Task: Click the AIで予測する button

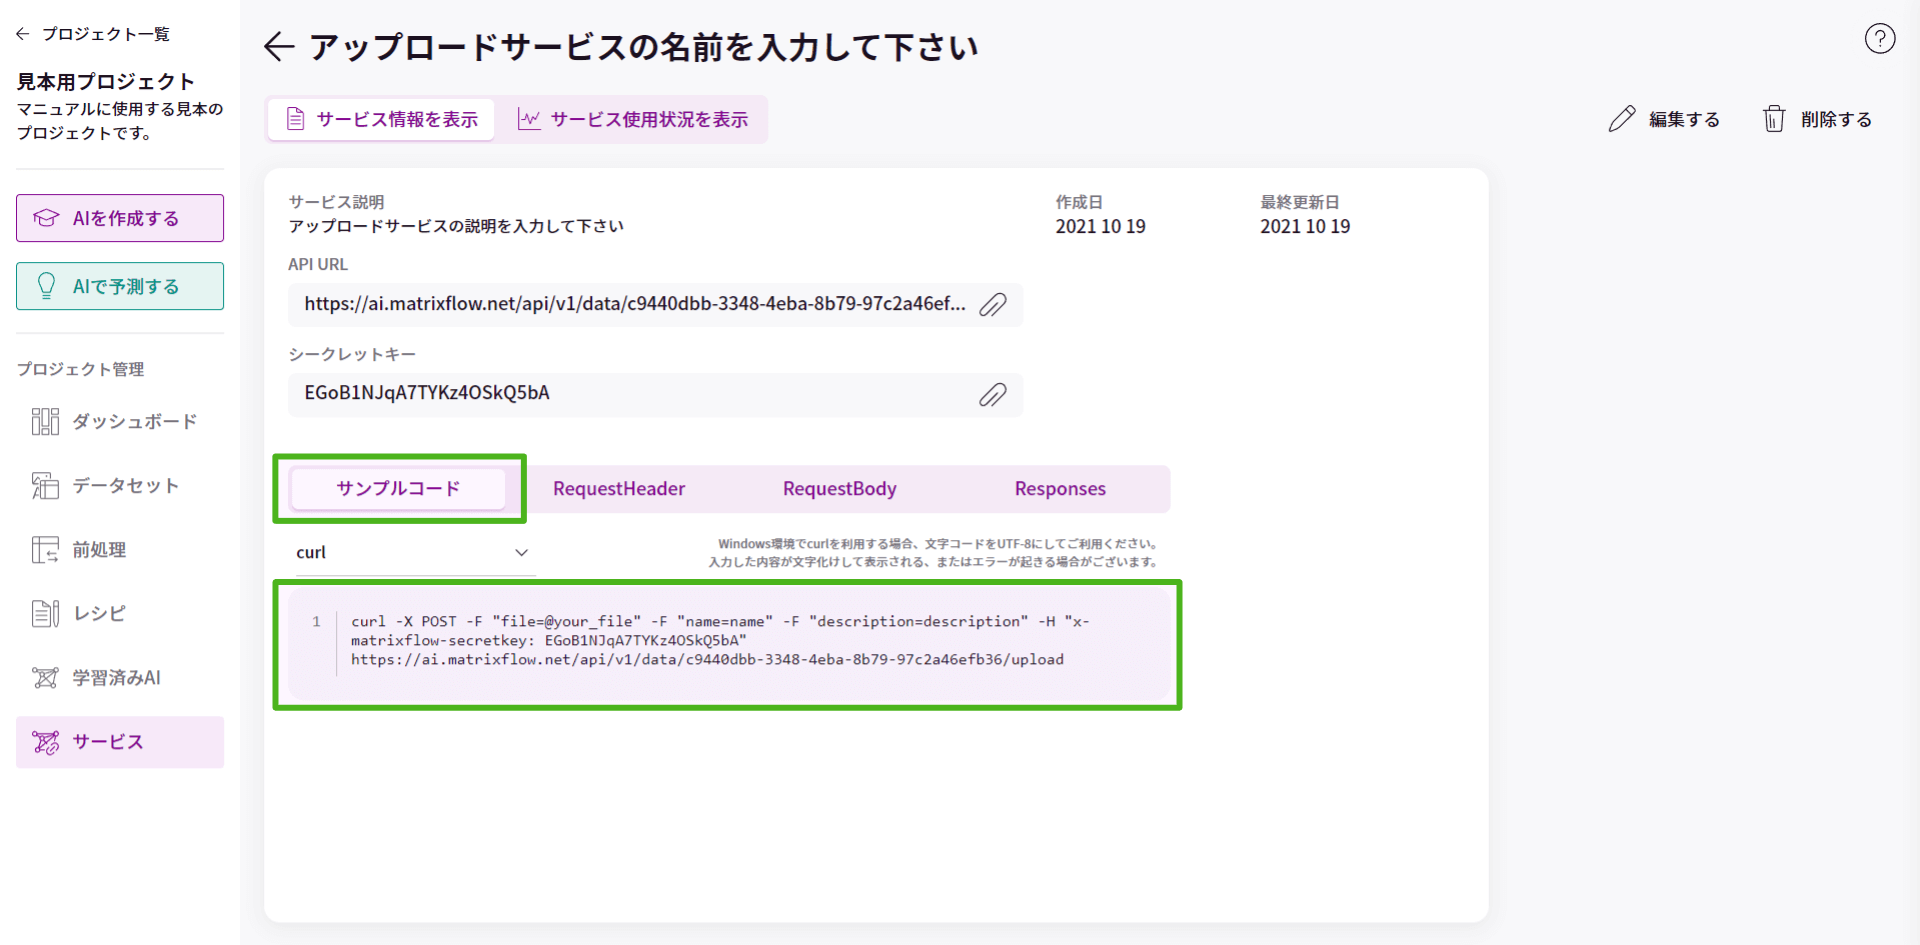Action: (120, 286)
